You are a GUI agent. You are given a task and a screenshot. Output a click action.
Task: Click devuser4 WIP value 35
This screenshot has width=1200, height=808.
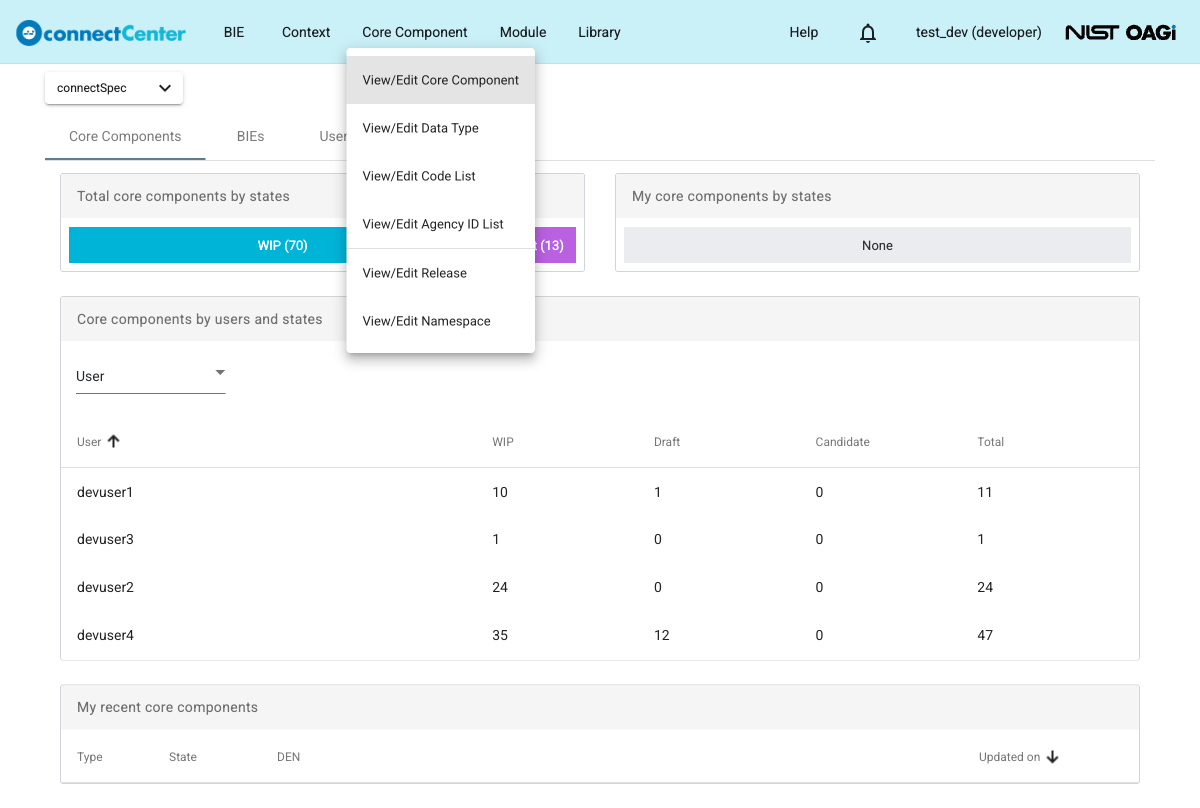tap(500, 635)
